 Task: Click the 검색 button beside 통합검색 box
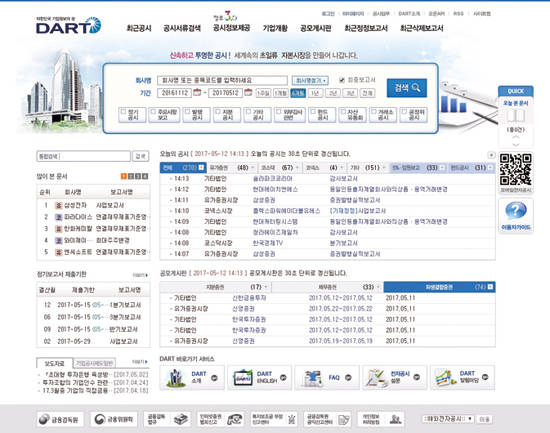(141, 156)
